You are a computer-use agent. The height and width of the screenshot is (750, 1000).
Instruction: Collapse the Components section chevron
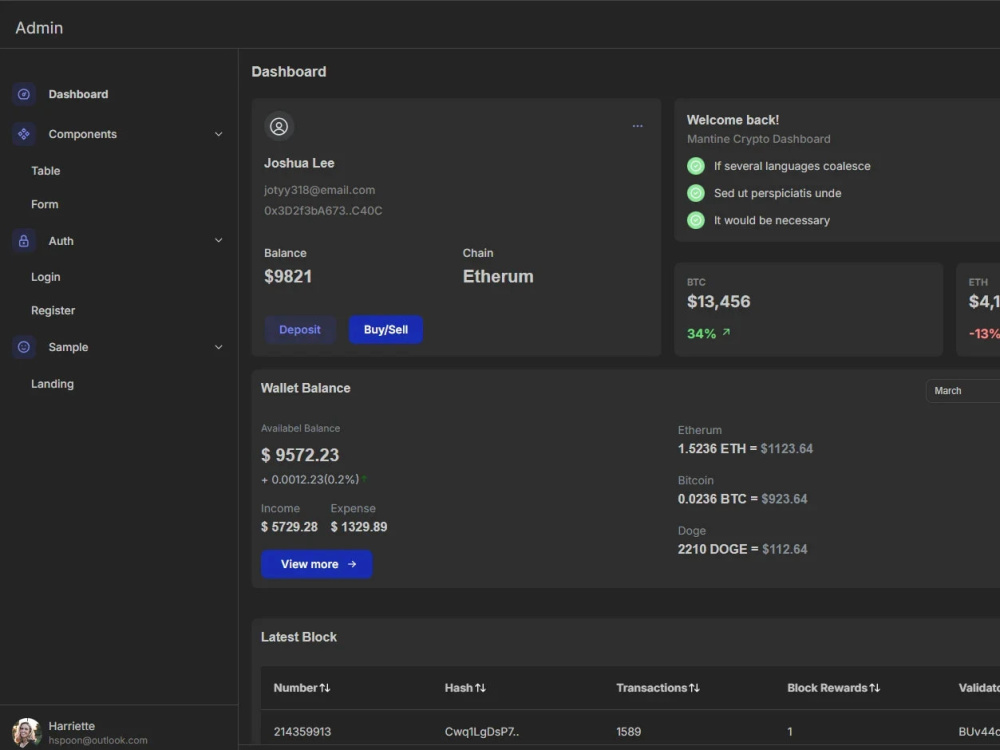coord(219,135)
